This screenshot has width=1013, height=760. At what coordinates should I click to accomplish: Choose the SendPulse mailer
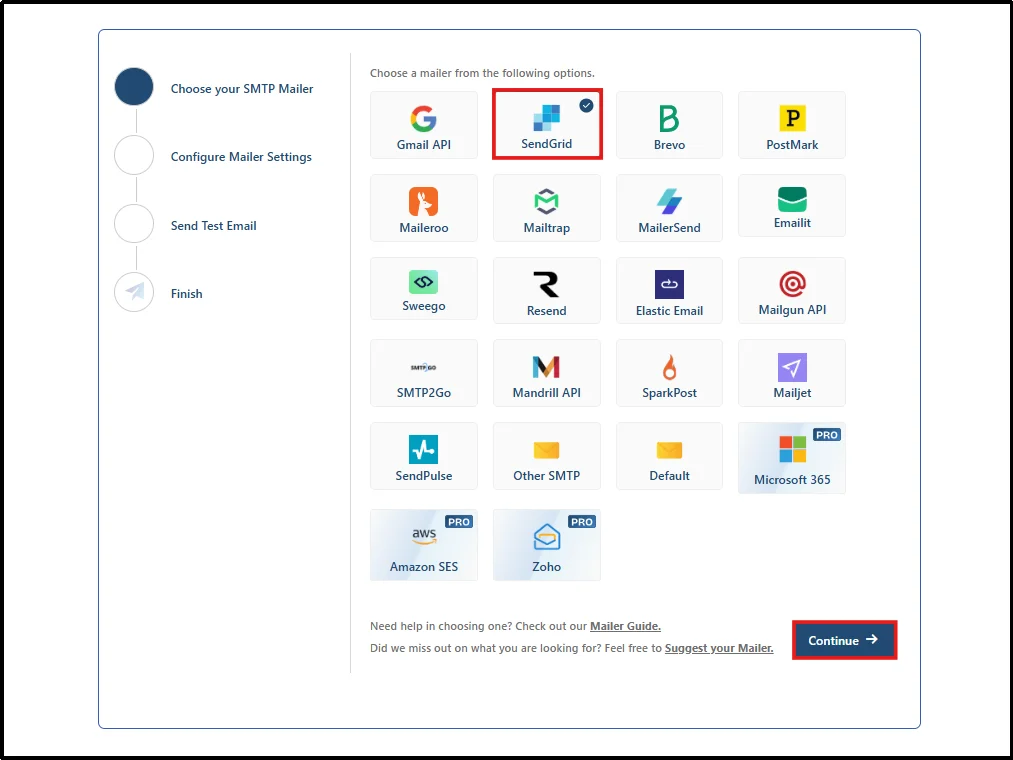424,456
